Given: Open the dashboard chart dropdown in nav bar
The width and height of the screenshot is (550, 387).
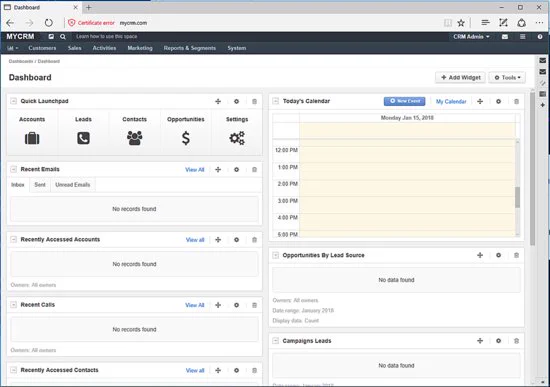Looking at the screenshot, I should pos(13,48).
